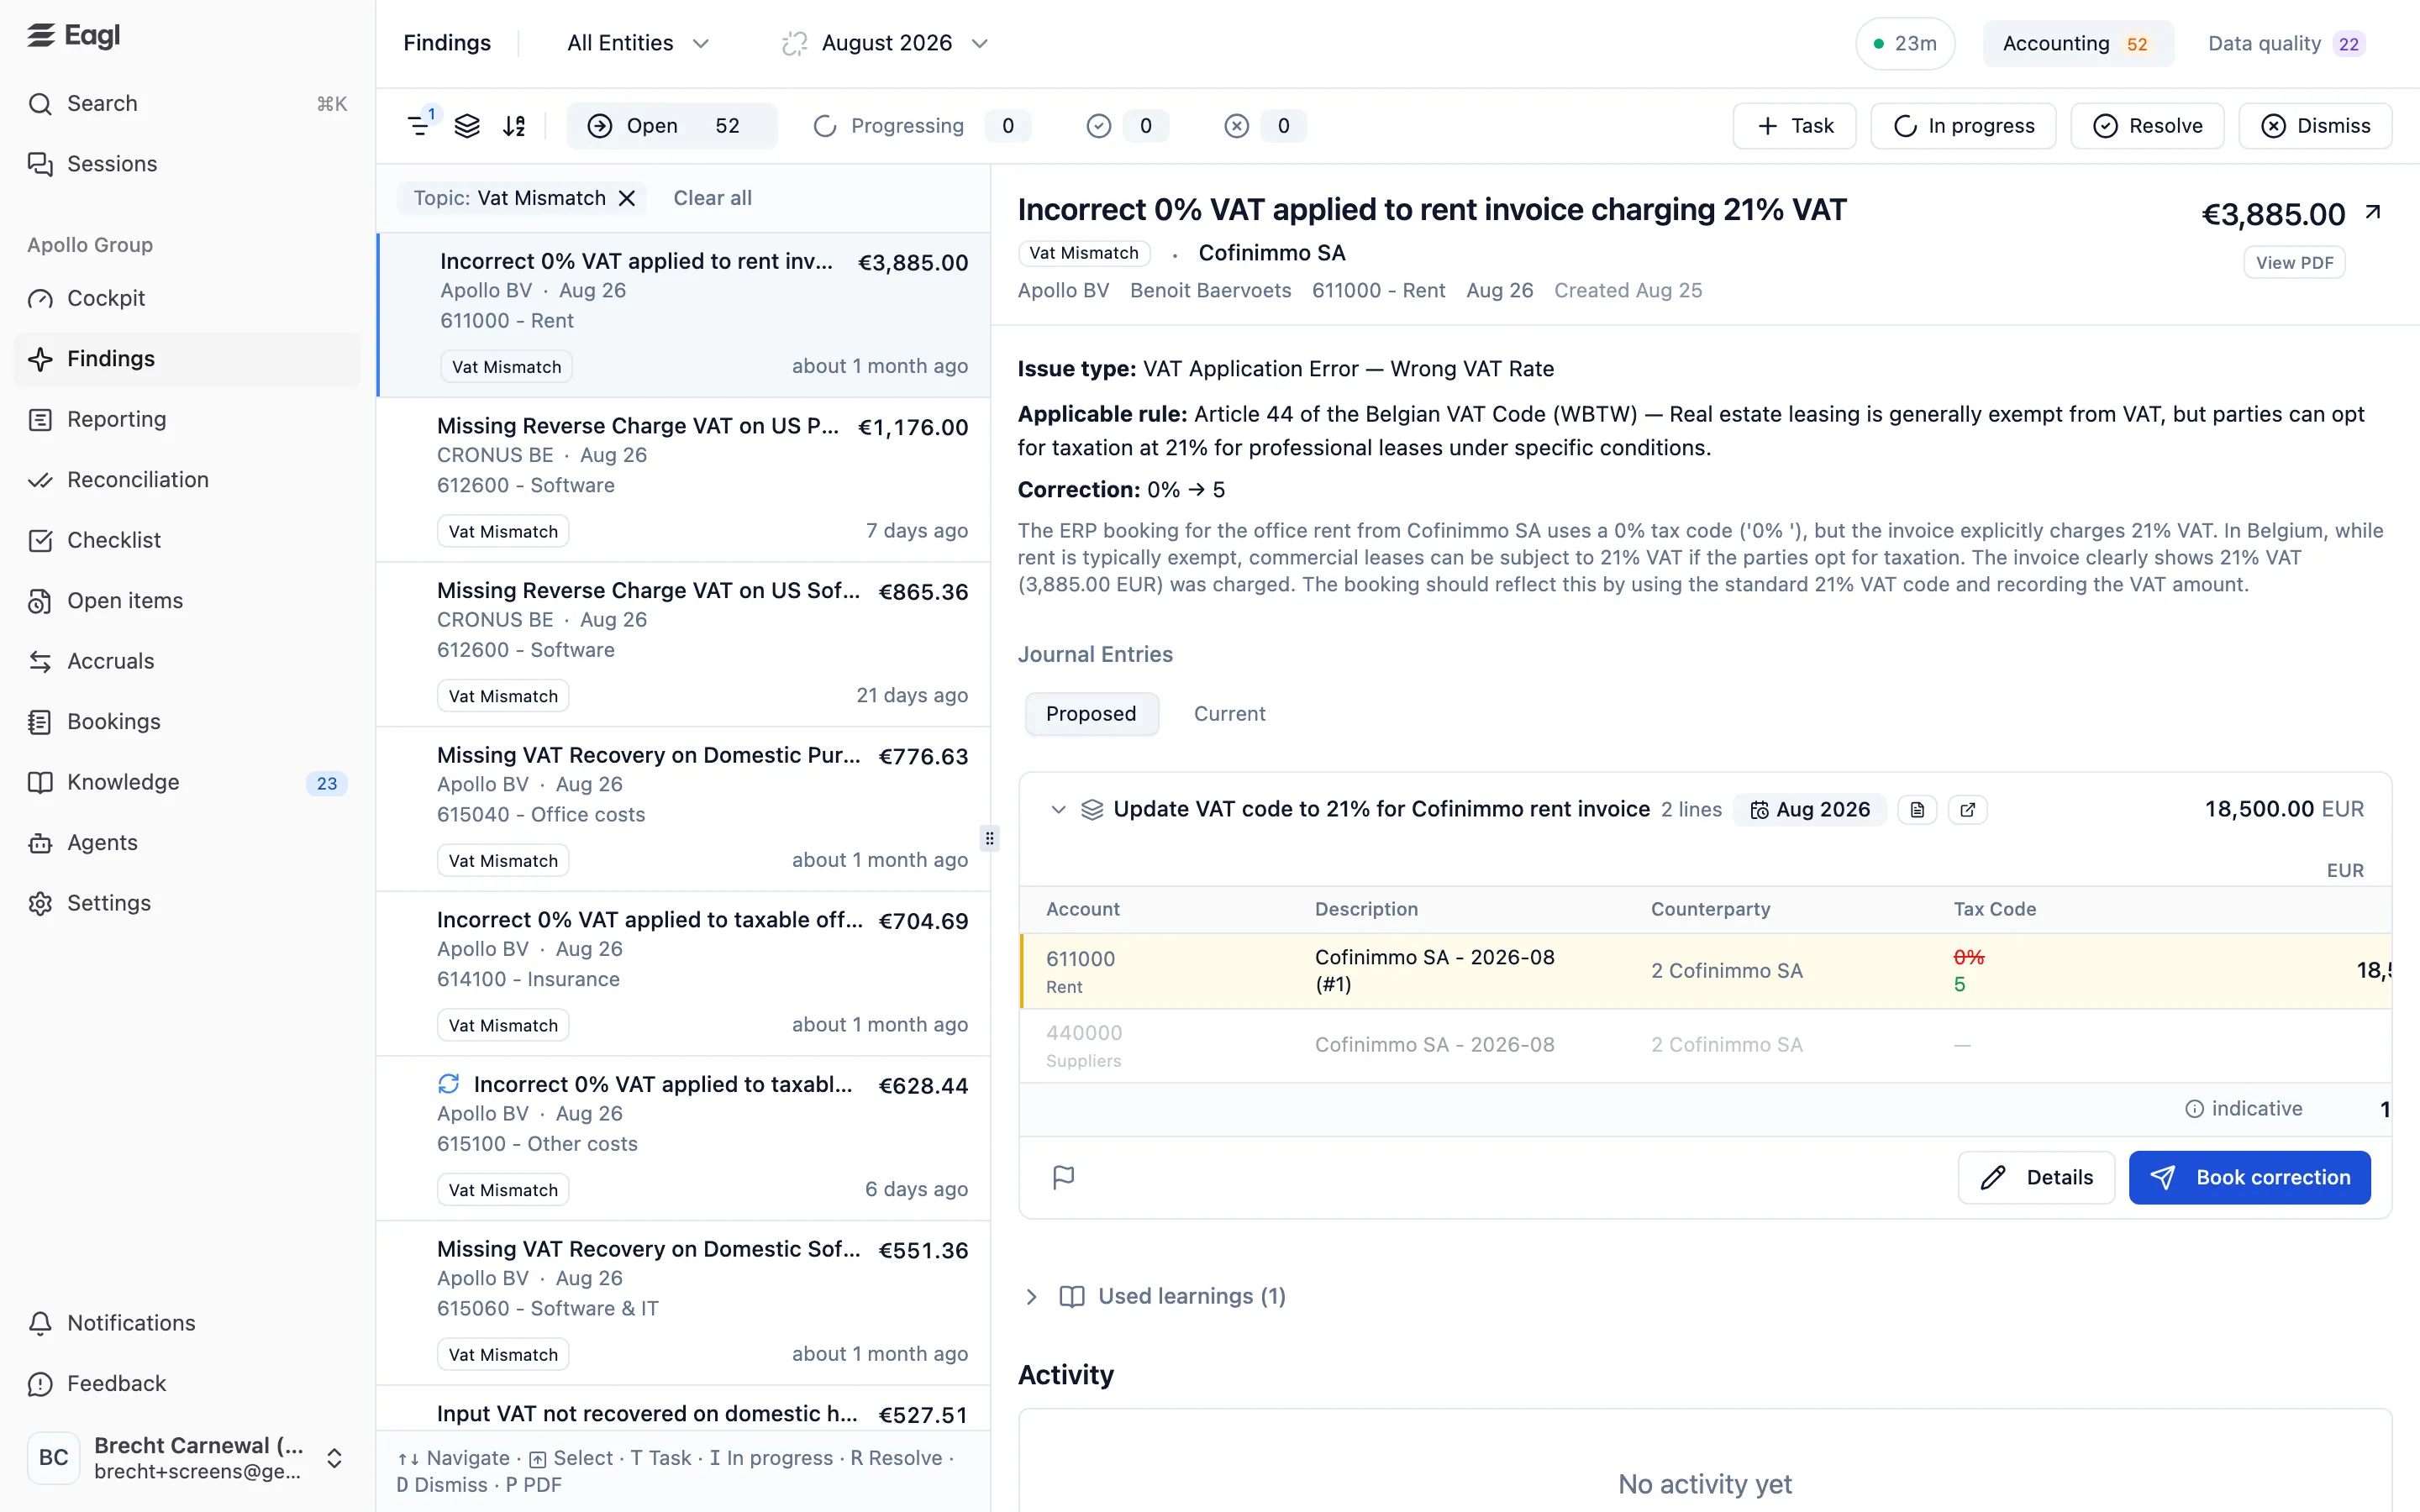Filter by Progressing status
This screenshot has height=1512, width=2420.
[921, 126]
